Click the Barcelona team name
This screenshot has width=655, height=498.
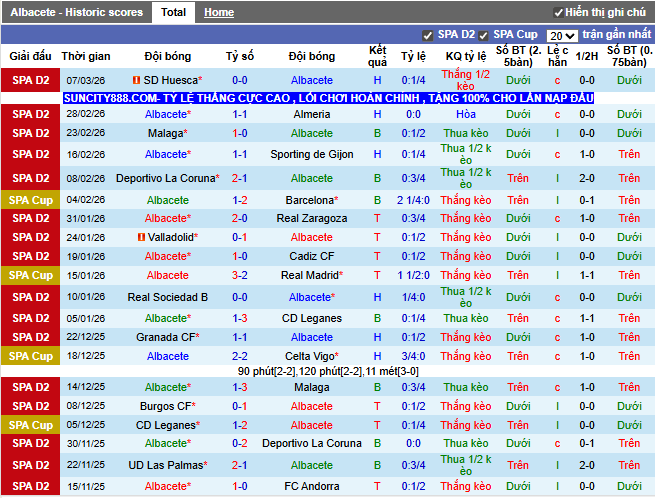[x=310, y=200]
